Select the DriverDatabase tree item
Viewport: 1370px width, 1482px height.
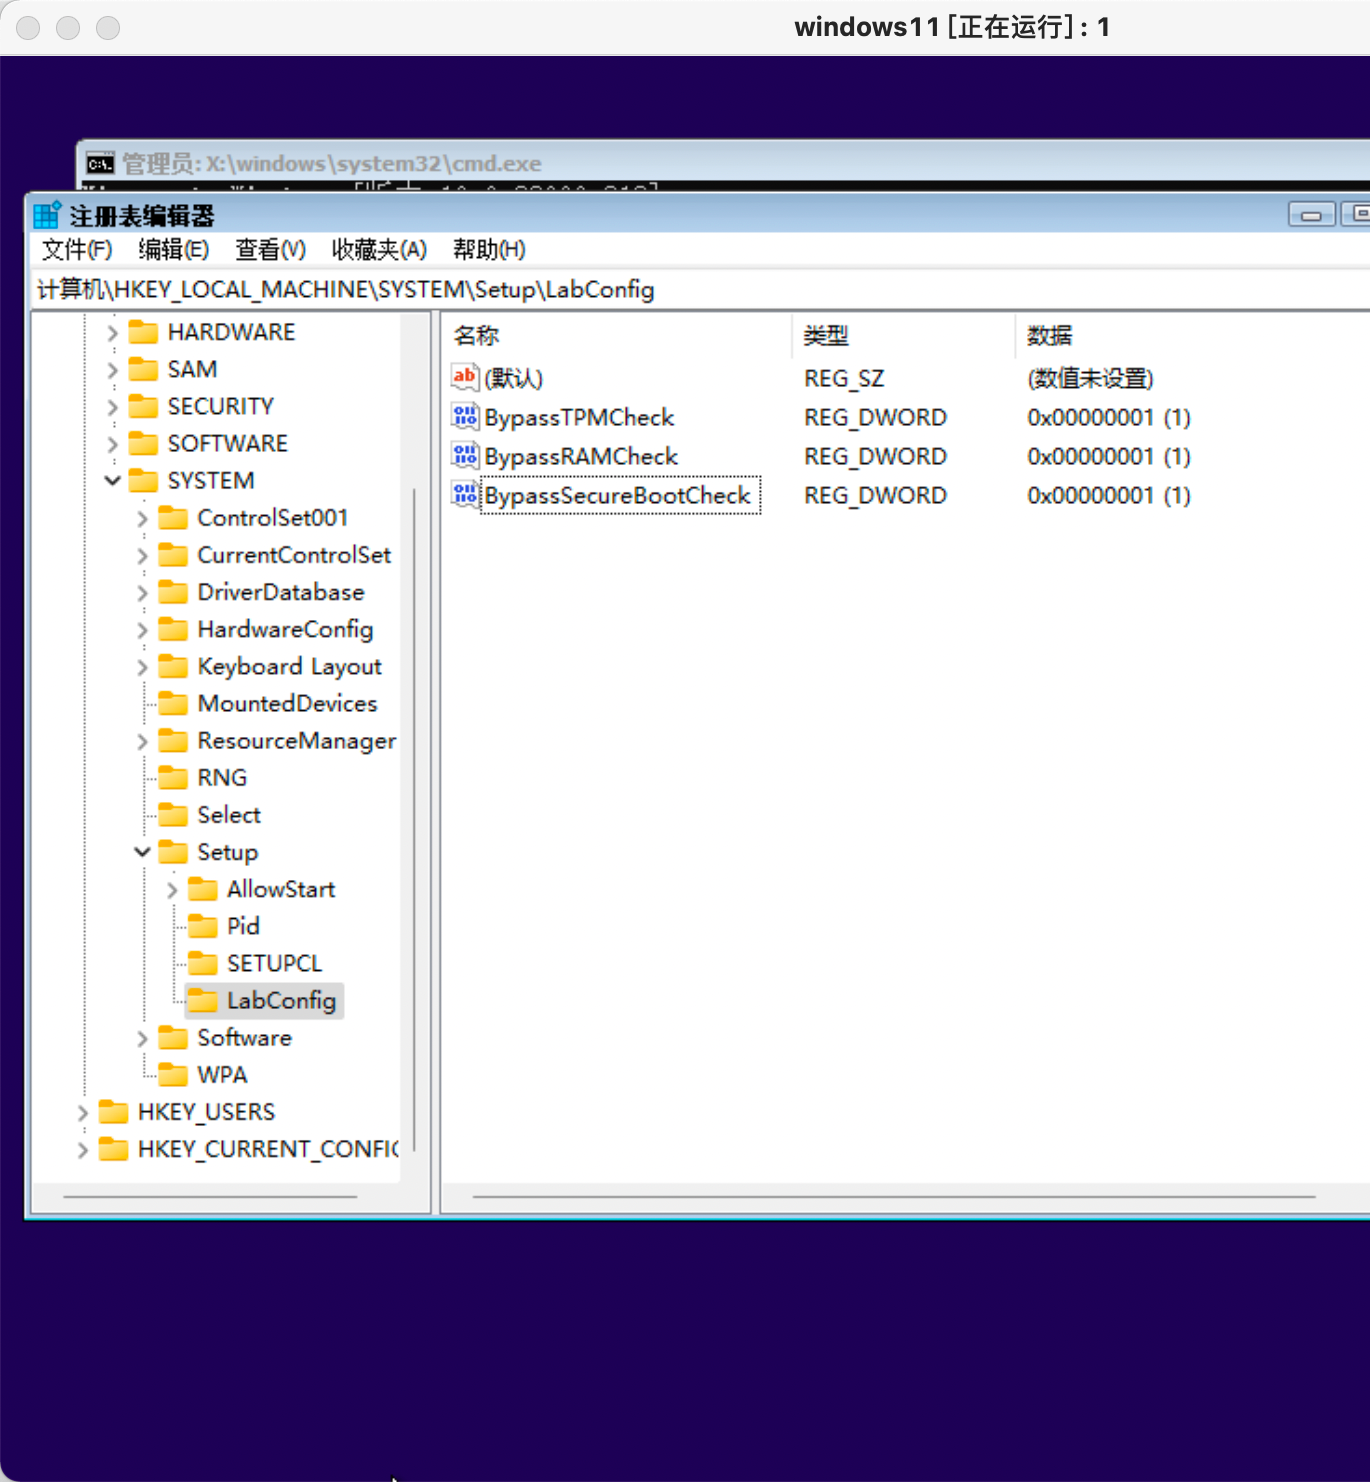click(x=281, y=592)
